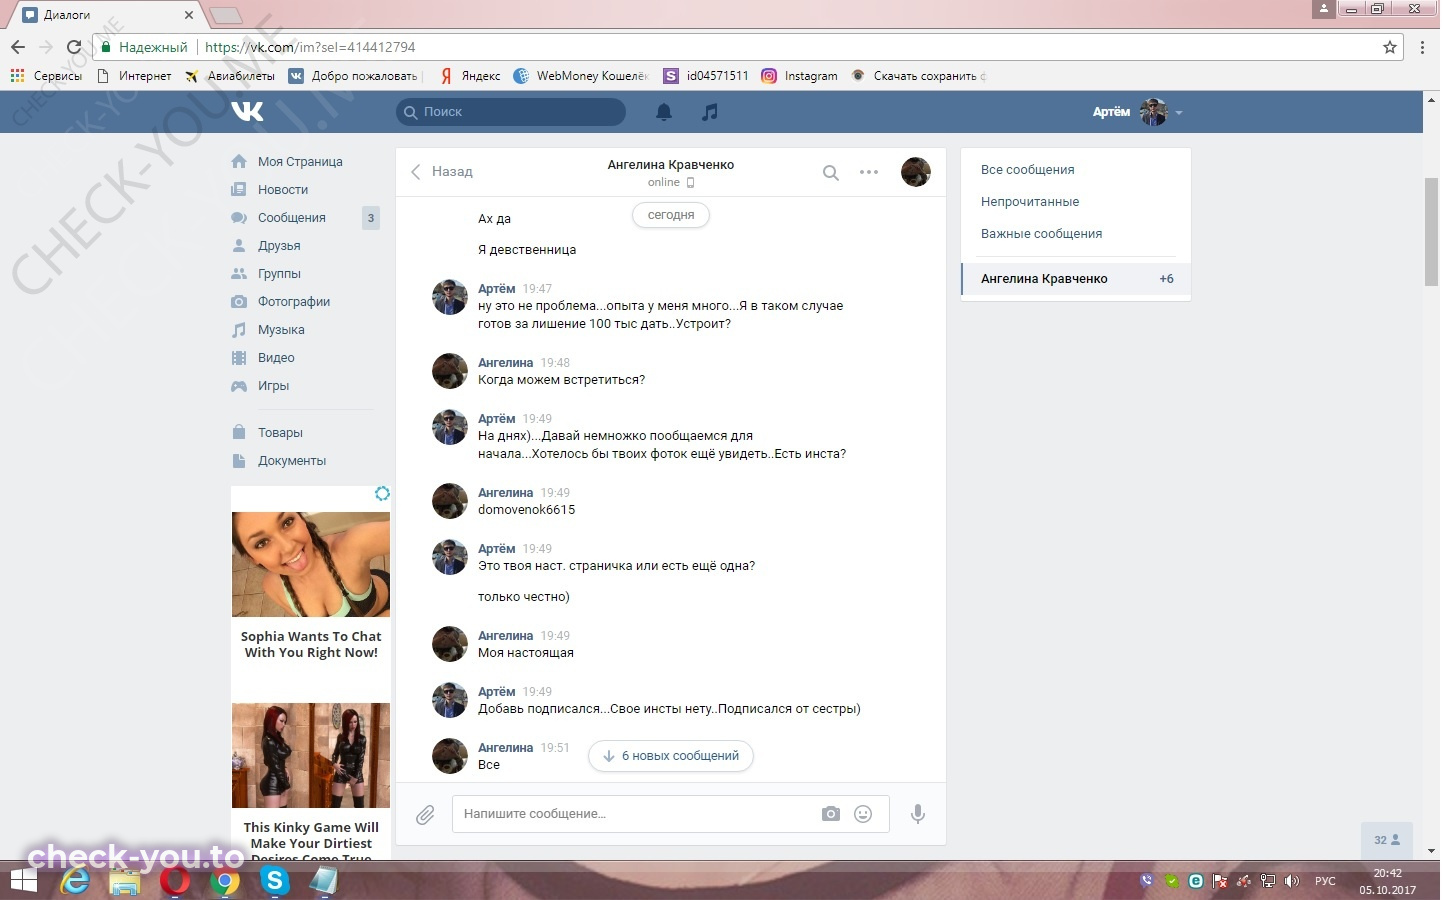Click the browser address bar URL
The width and height of the screenshot is (1444, 900).
[x=310, y=47]
